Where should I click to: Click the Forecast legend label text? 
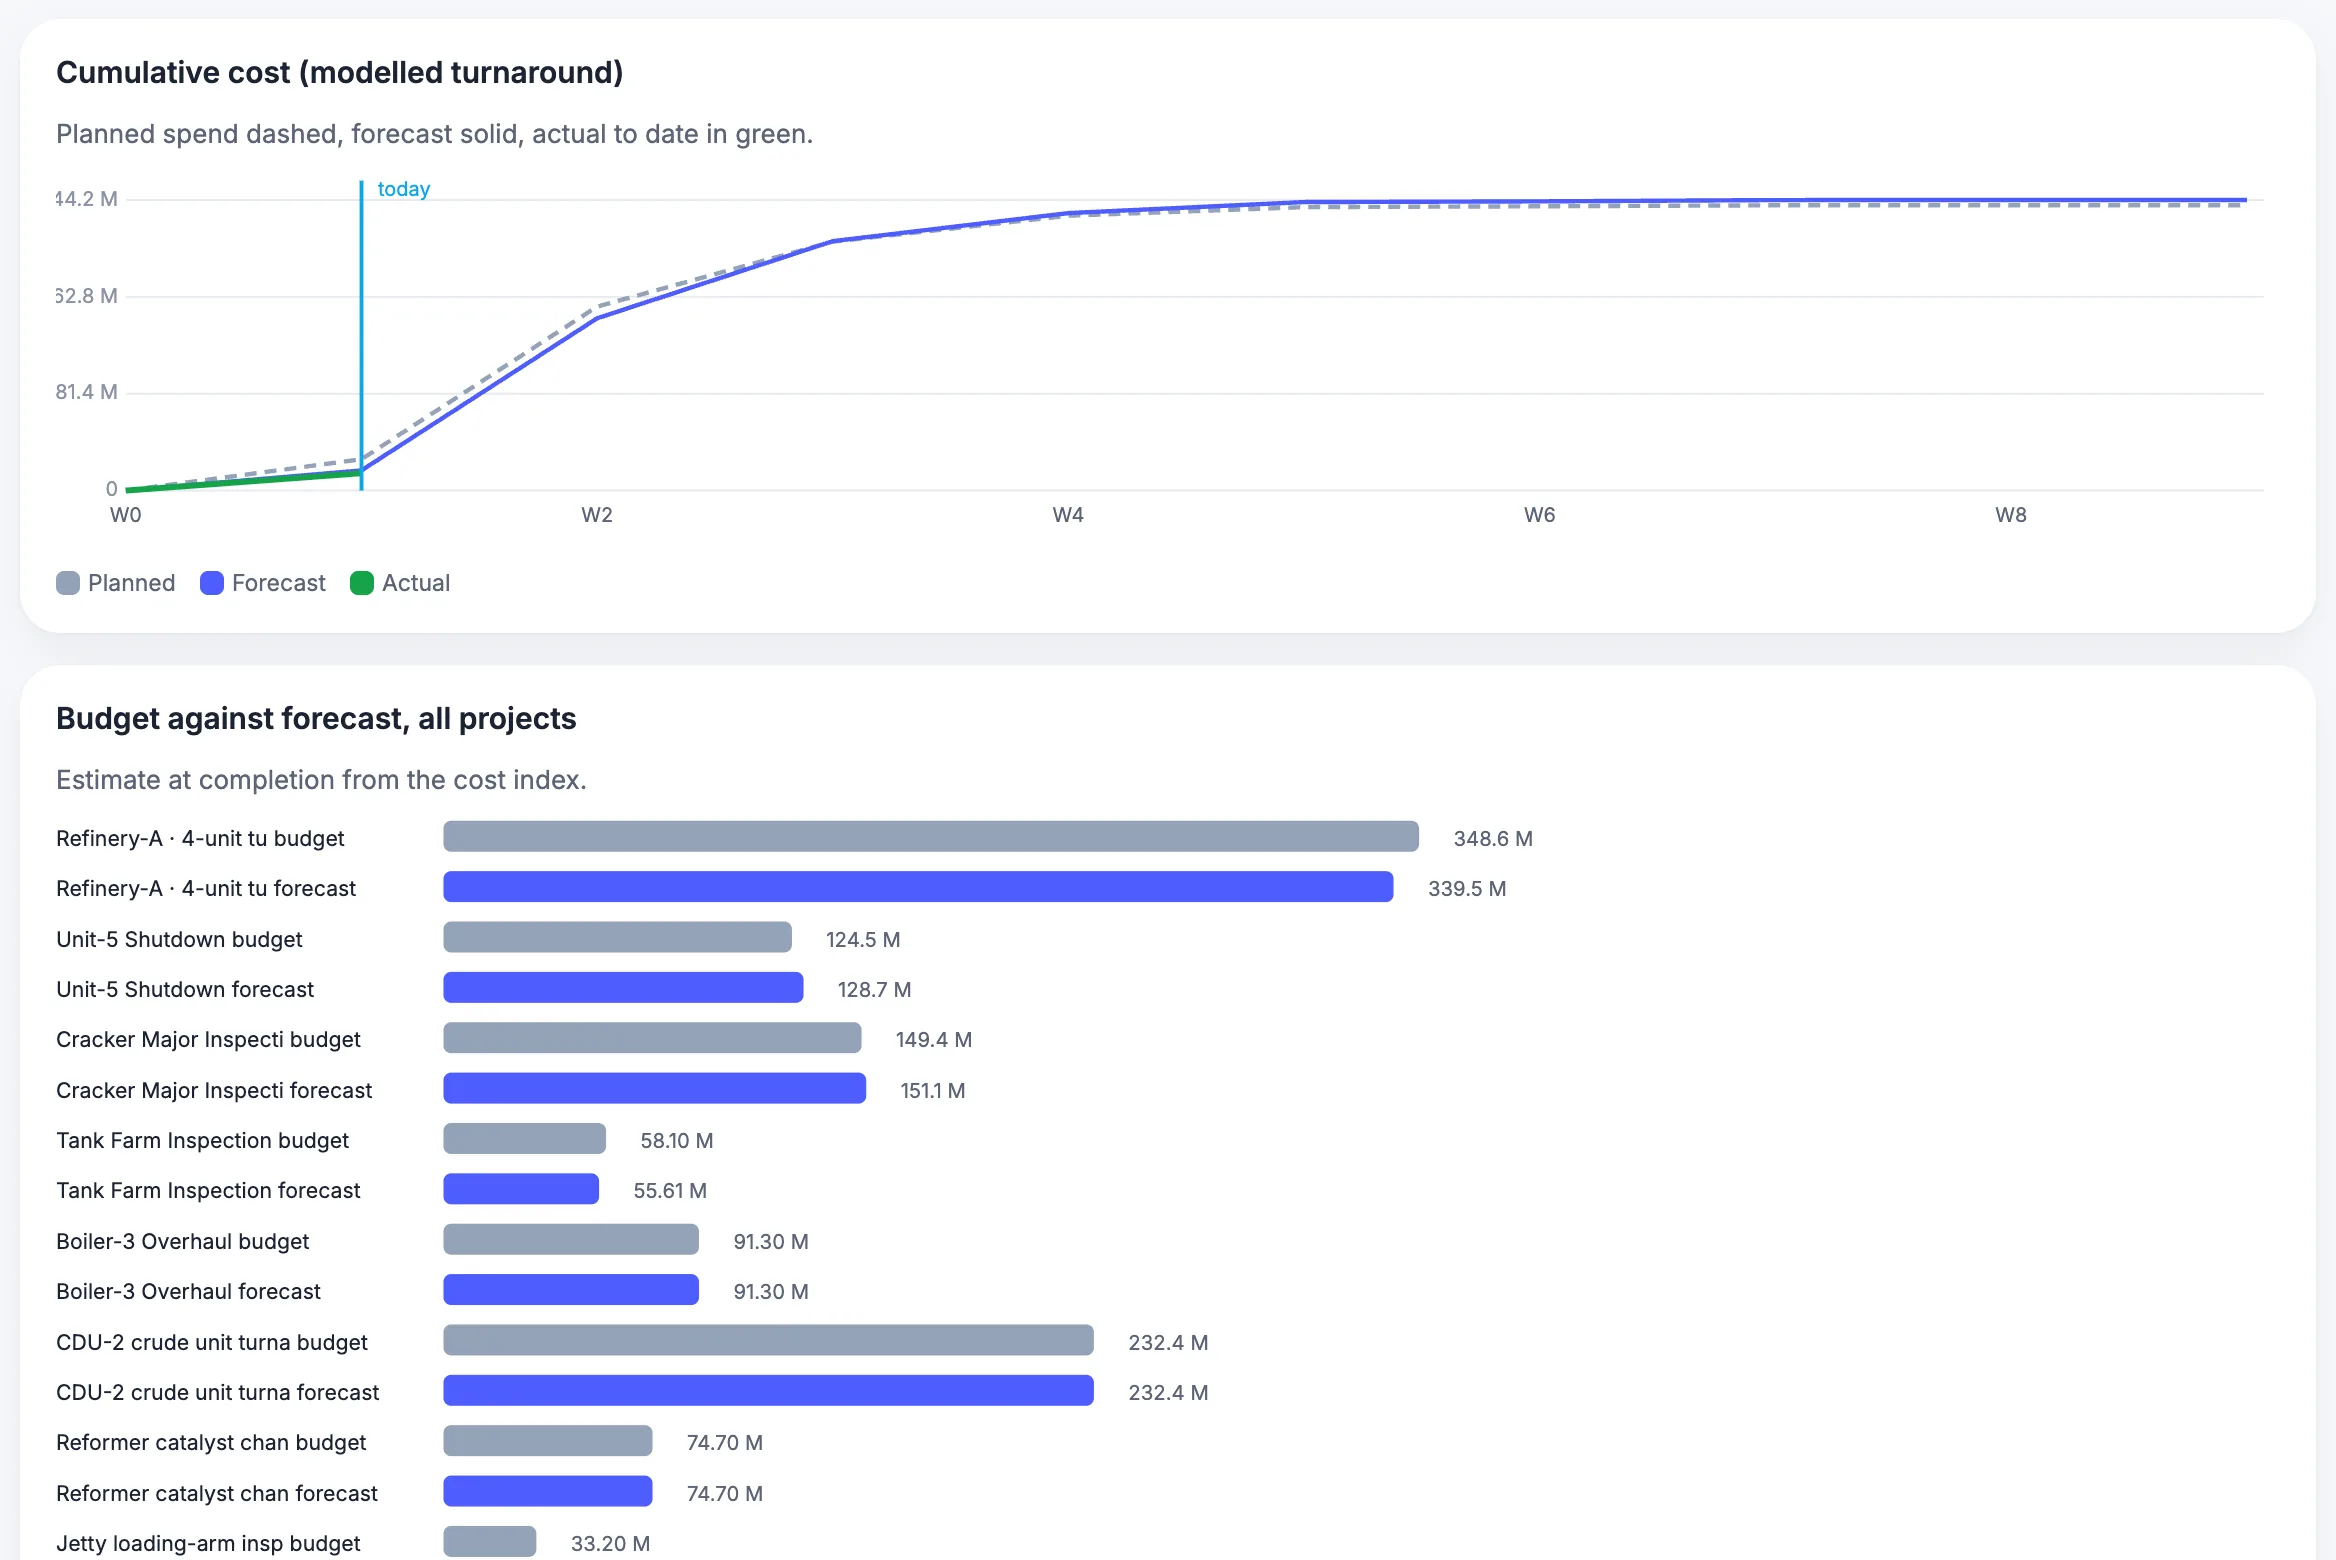coord(279,583)
